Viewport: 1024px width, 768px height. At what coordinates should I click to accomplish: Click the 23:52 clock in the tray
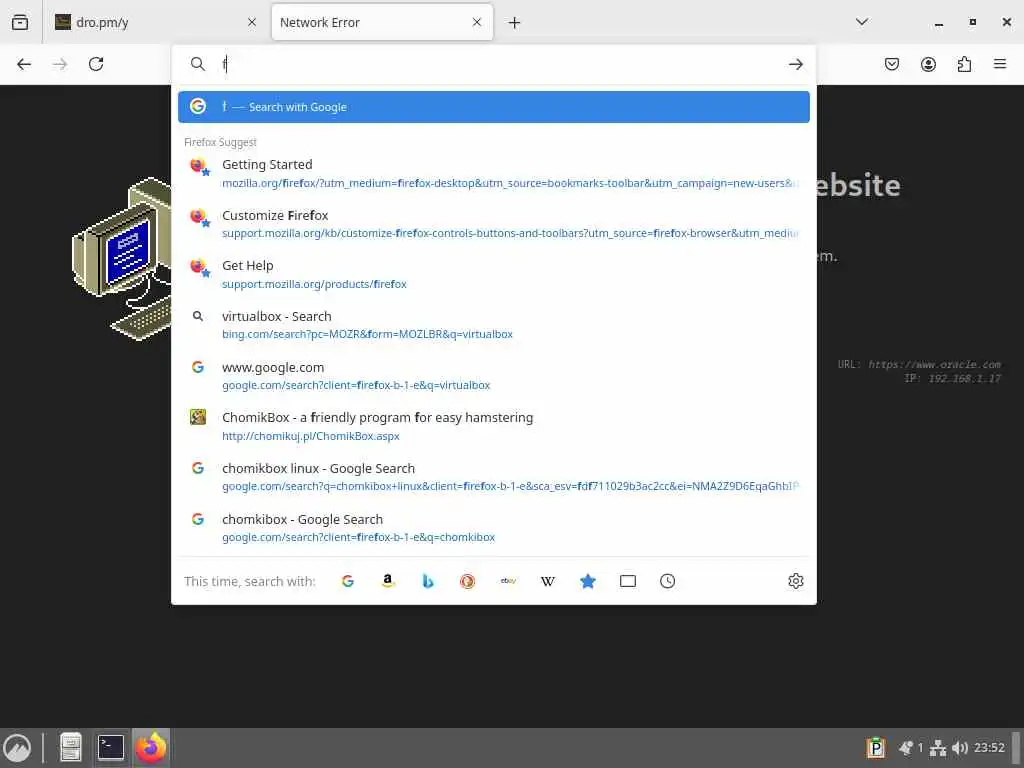click(x=989, y=748)
